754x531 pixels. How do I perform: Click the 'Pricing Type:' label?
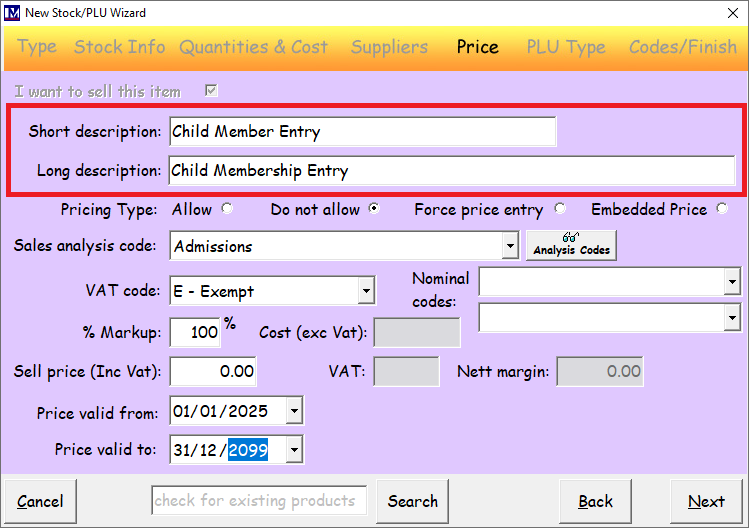[109, 210]
